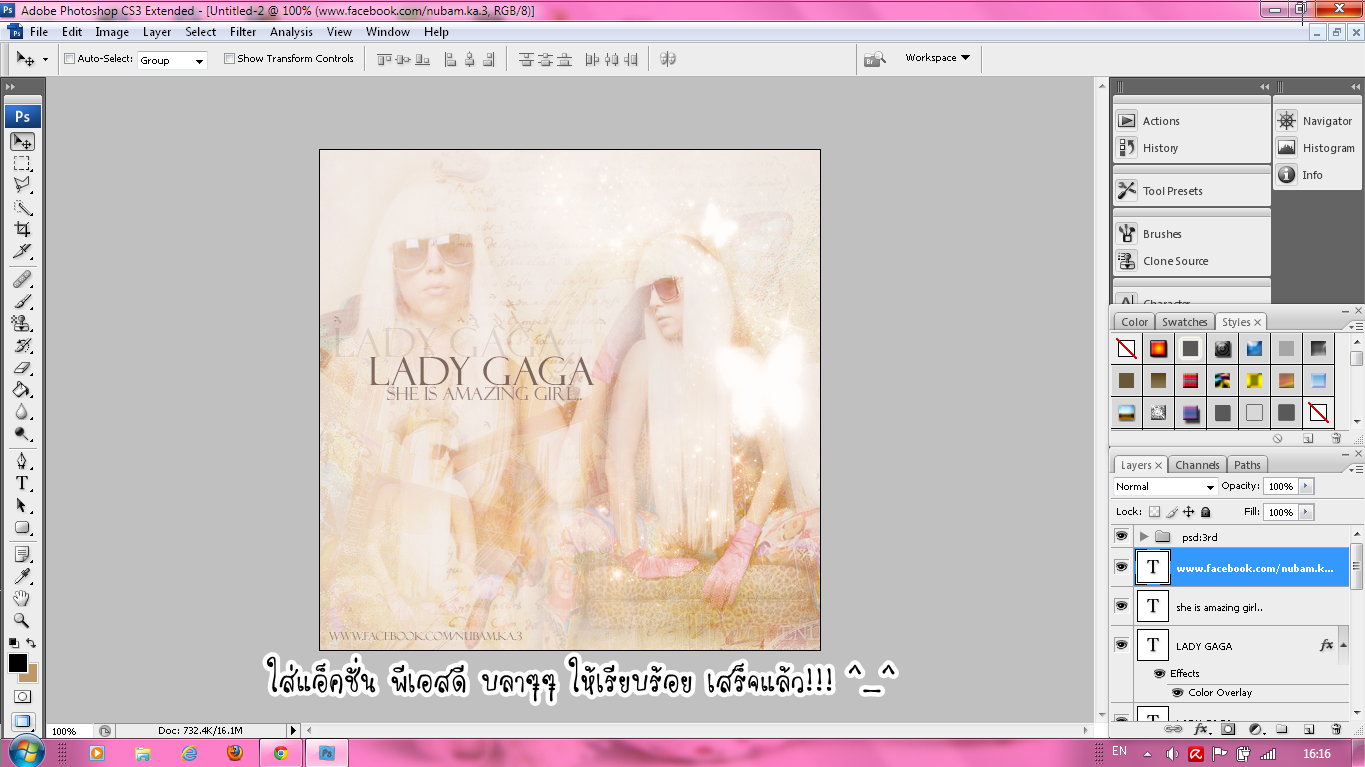Activate the Crop tool
The image size is (1365, 767).
coord(22,229)
